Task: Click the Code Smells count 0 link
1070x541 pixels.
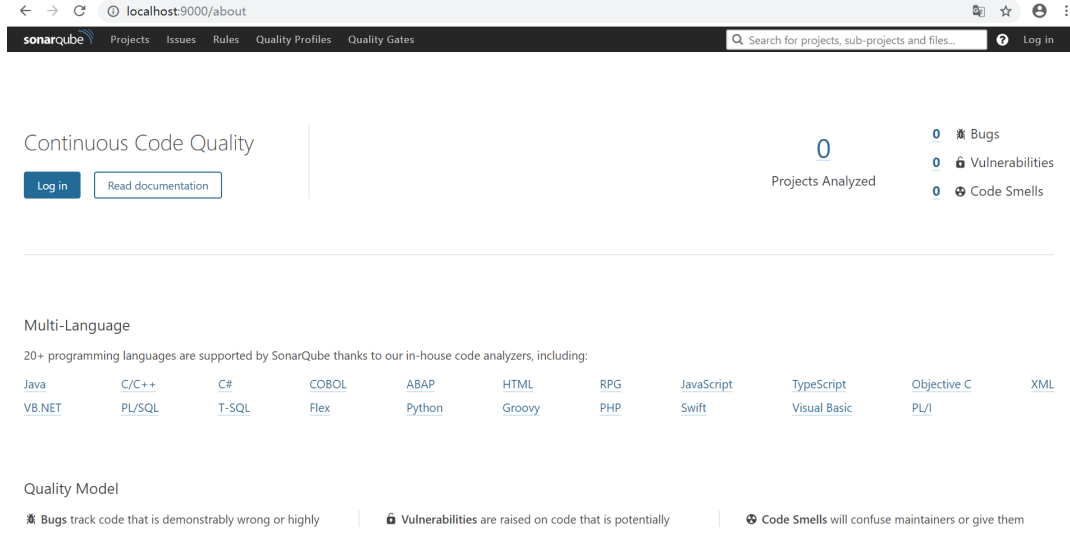Action: [936, 192]
